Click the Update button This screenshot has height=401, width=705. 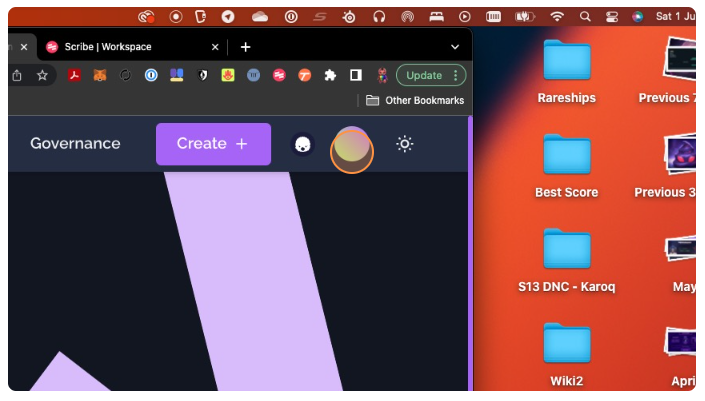point(424,75)
